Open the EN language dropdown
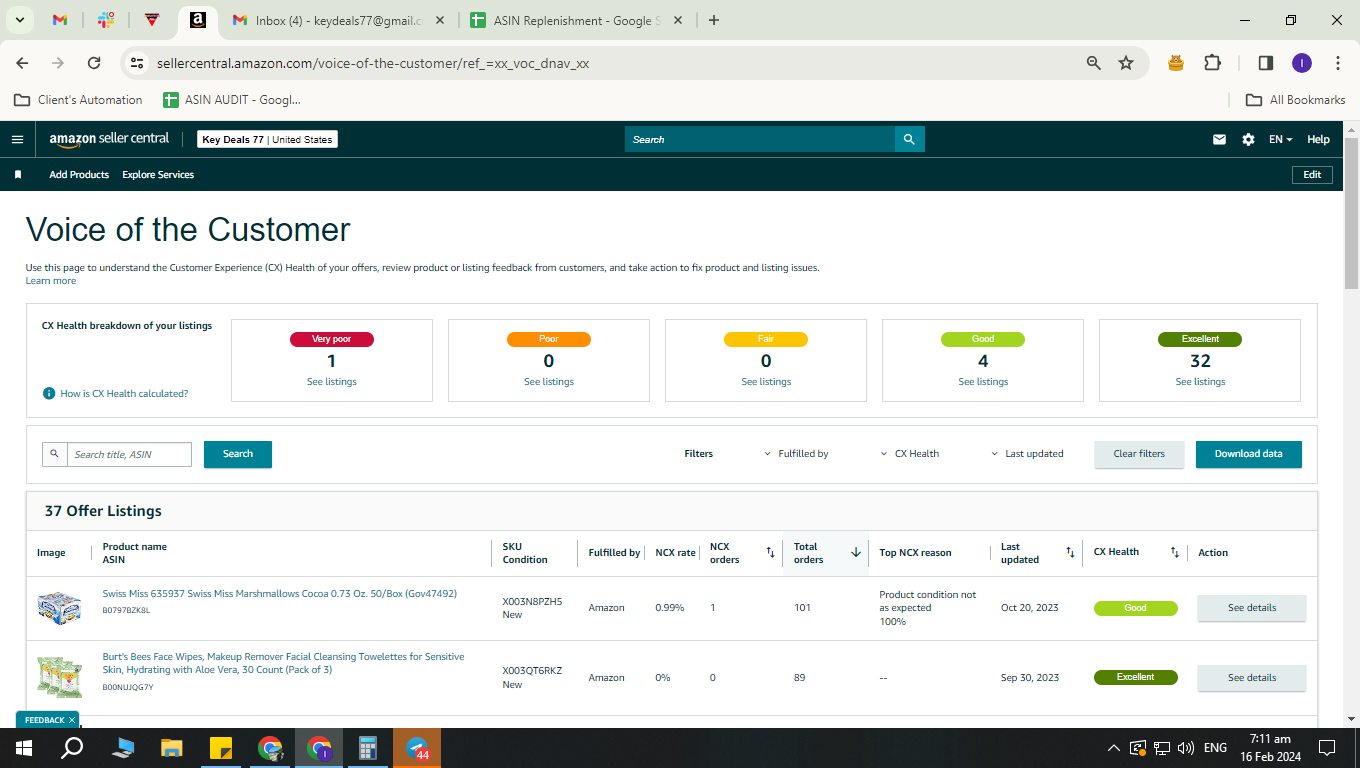Image resolution: width=1360 pixels, height=768 pixels. (1280, 140)
